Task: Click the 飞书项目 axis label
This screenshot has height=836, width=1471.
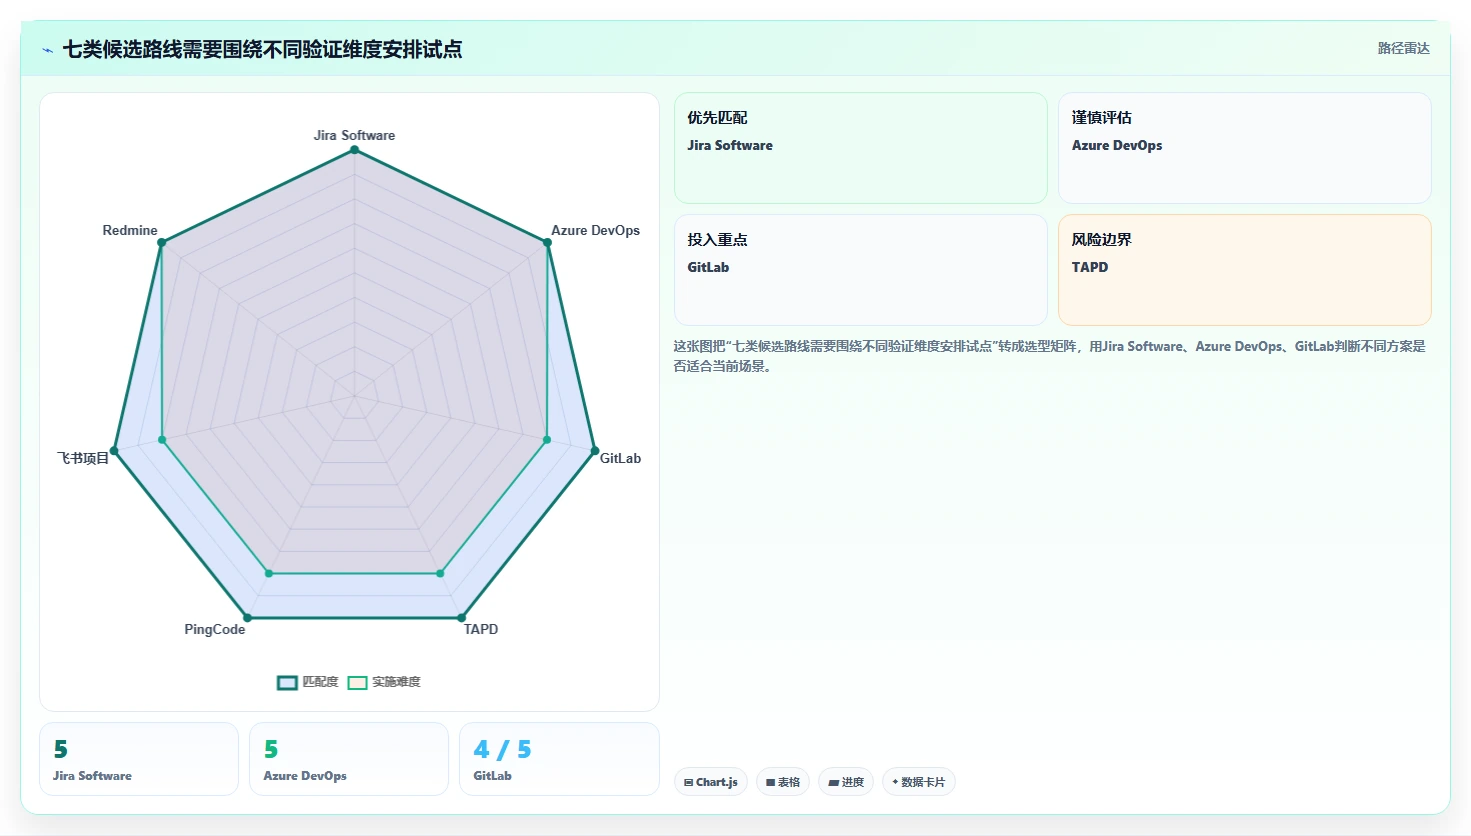Action: pyautogui.click(x=82, y=458)
